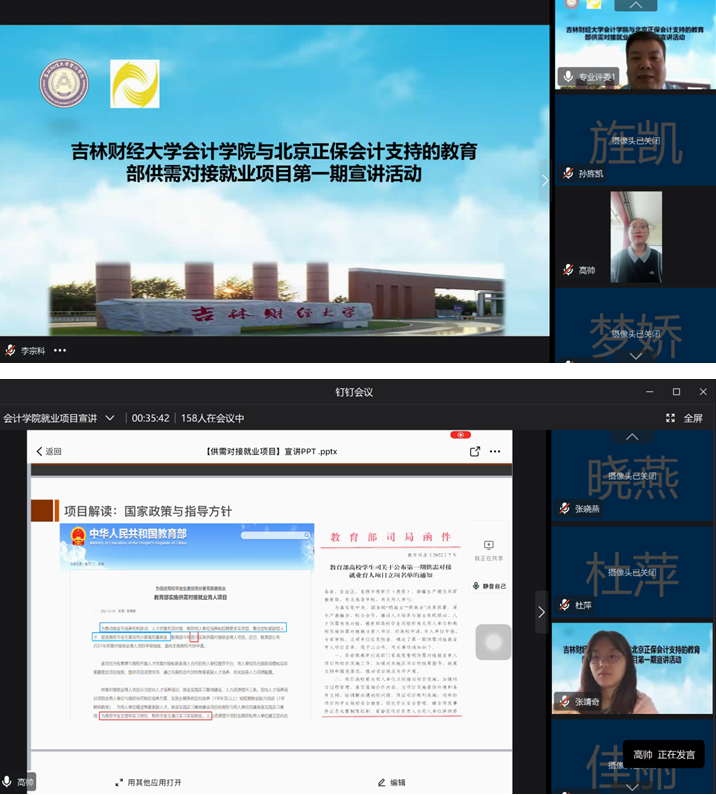716x795 pixels.
Task: Click the three-dot menu next to 李宗科
Action: tap(60, 351)
